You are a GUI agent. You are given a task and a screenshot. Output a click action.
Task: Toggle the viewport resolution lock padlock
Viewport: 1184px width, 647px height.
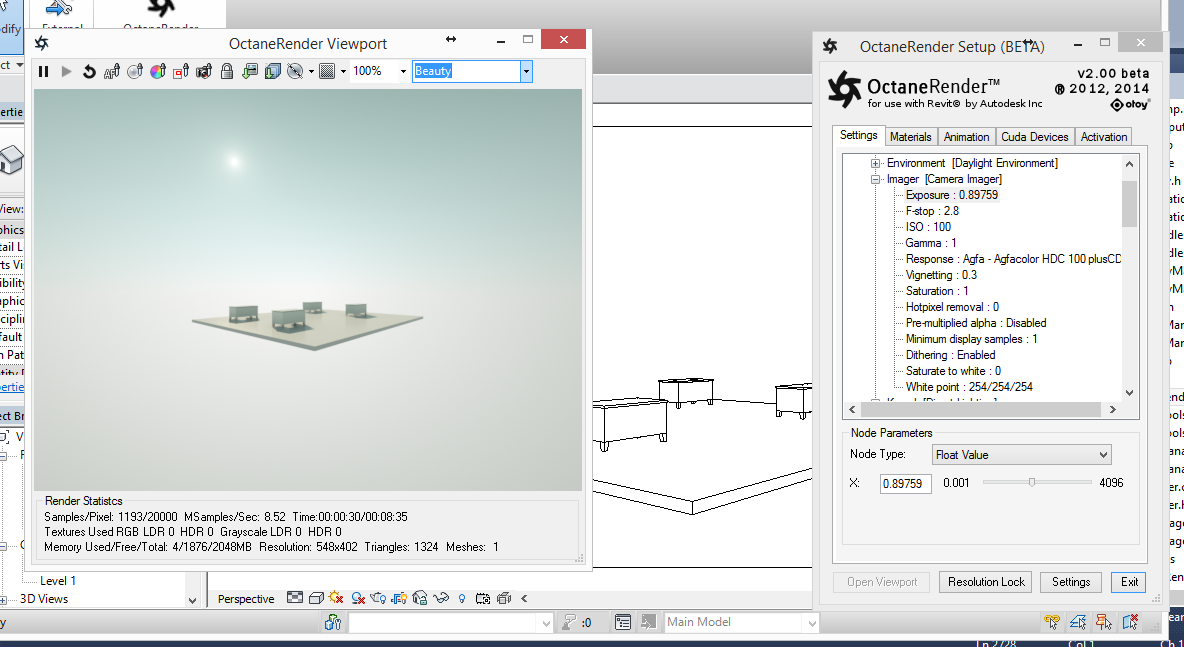coord(227,71)
